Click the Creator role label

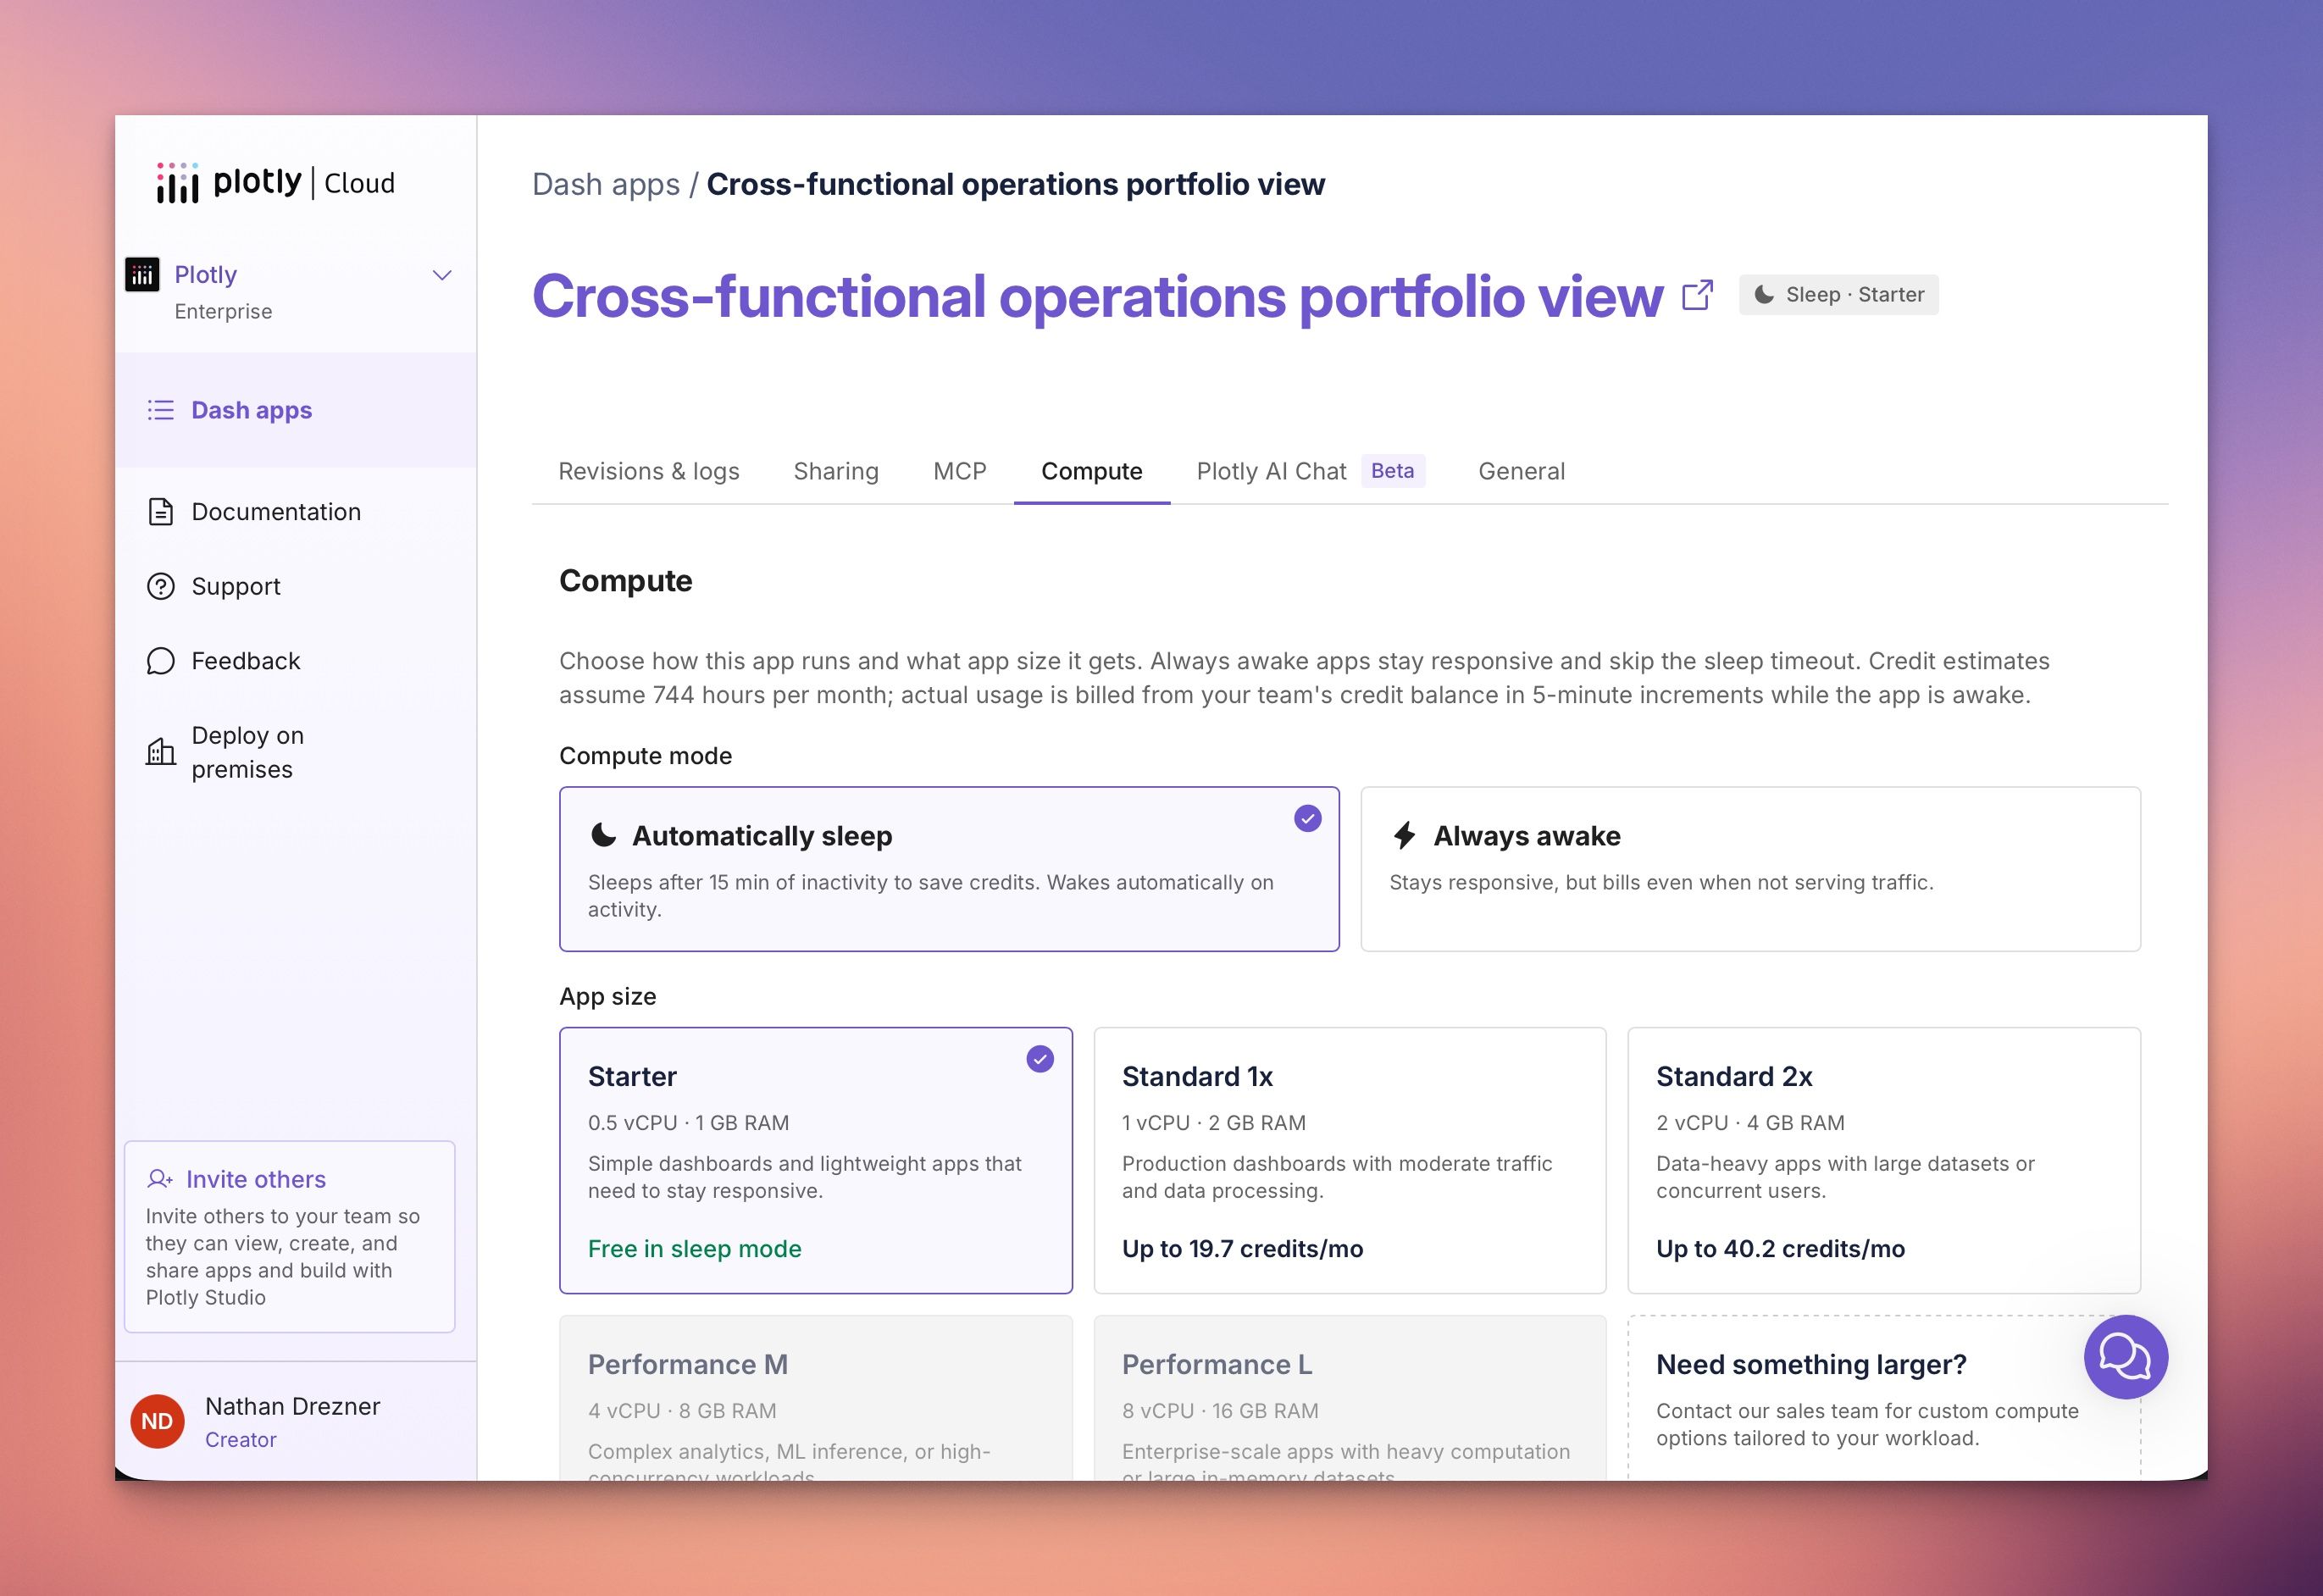coord(241,1440)
